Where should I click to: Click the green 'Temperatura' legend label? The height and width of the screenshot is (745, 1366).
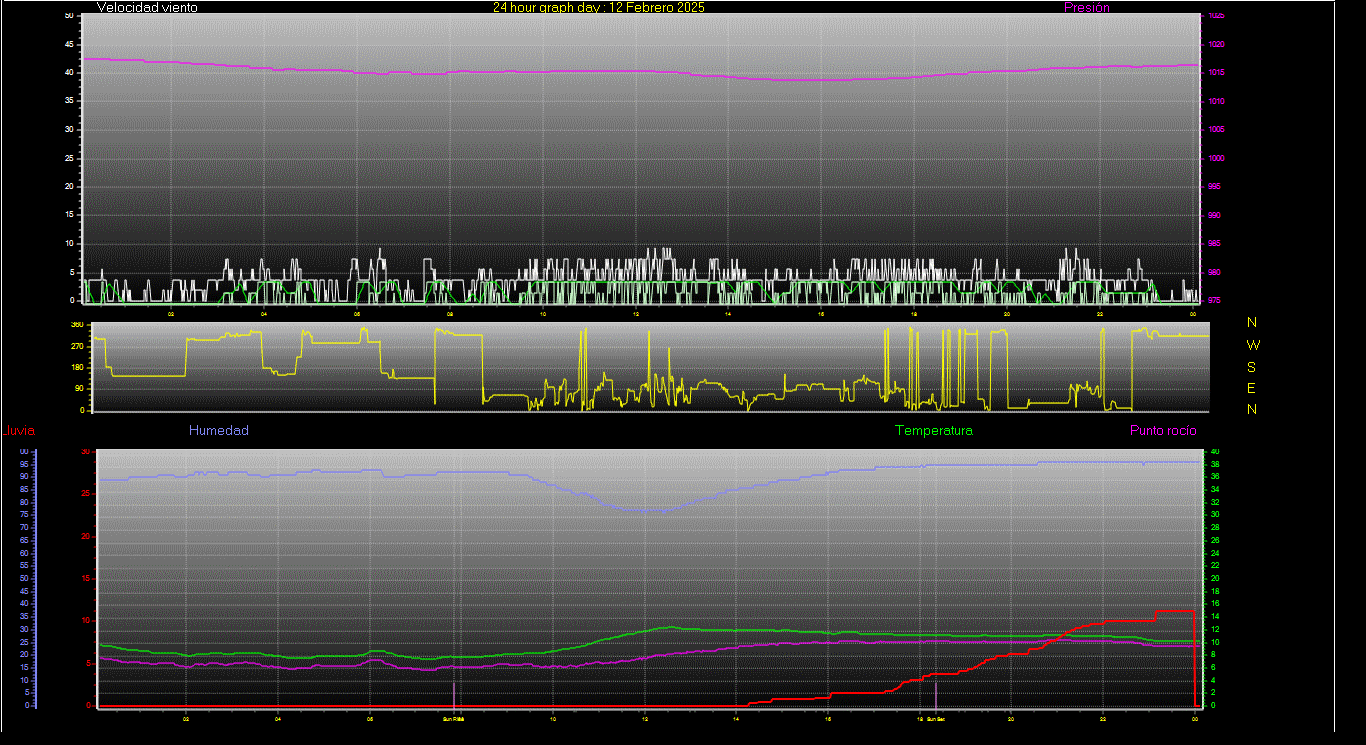pyautogui.click(x=934, y=430)
